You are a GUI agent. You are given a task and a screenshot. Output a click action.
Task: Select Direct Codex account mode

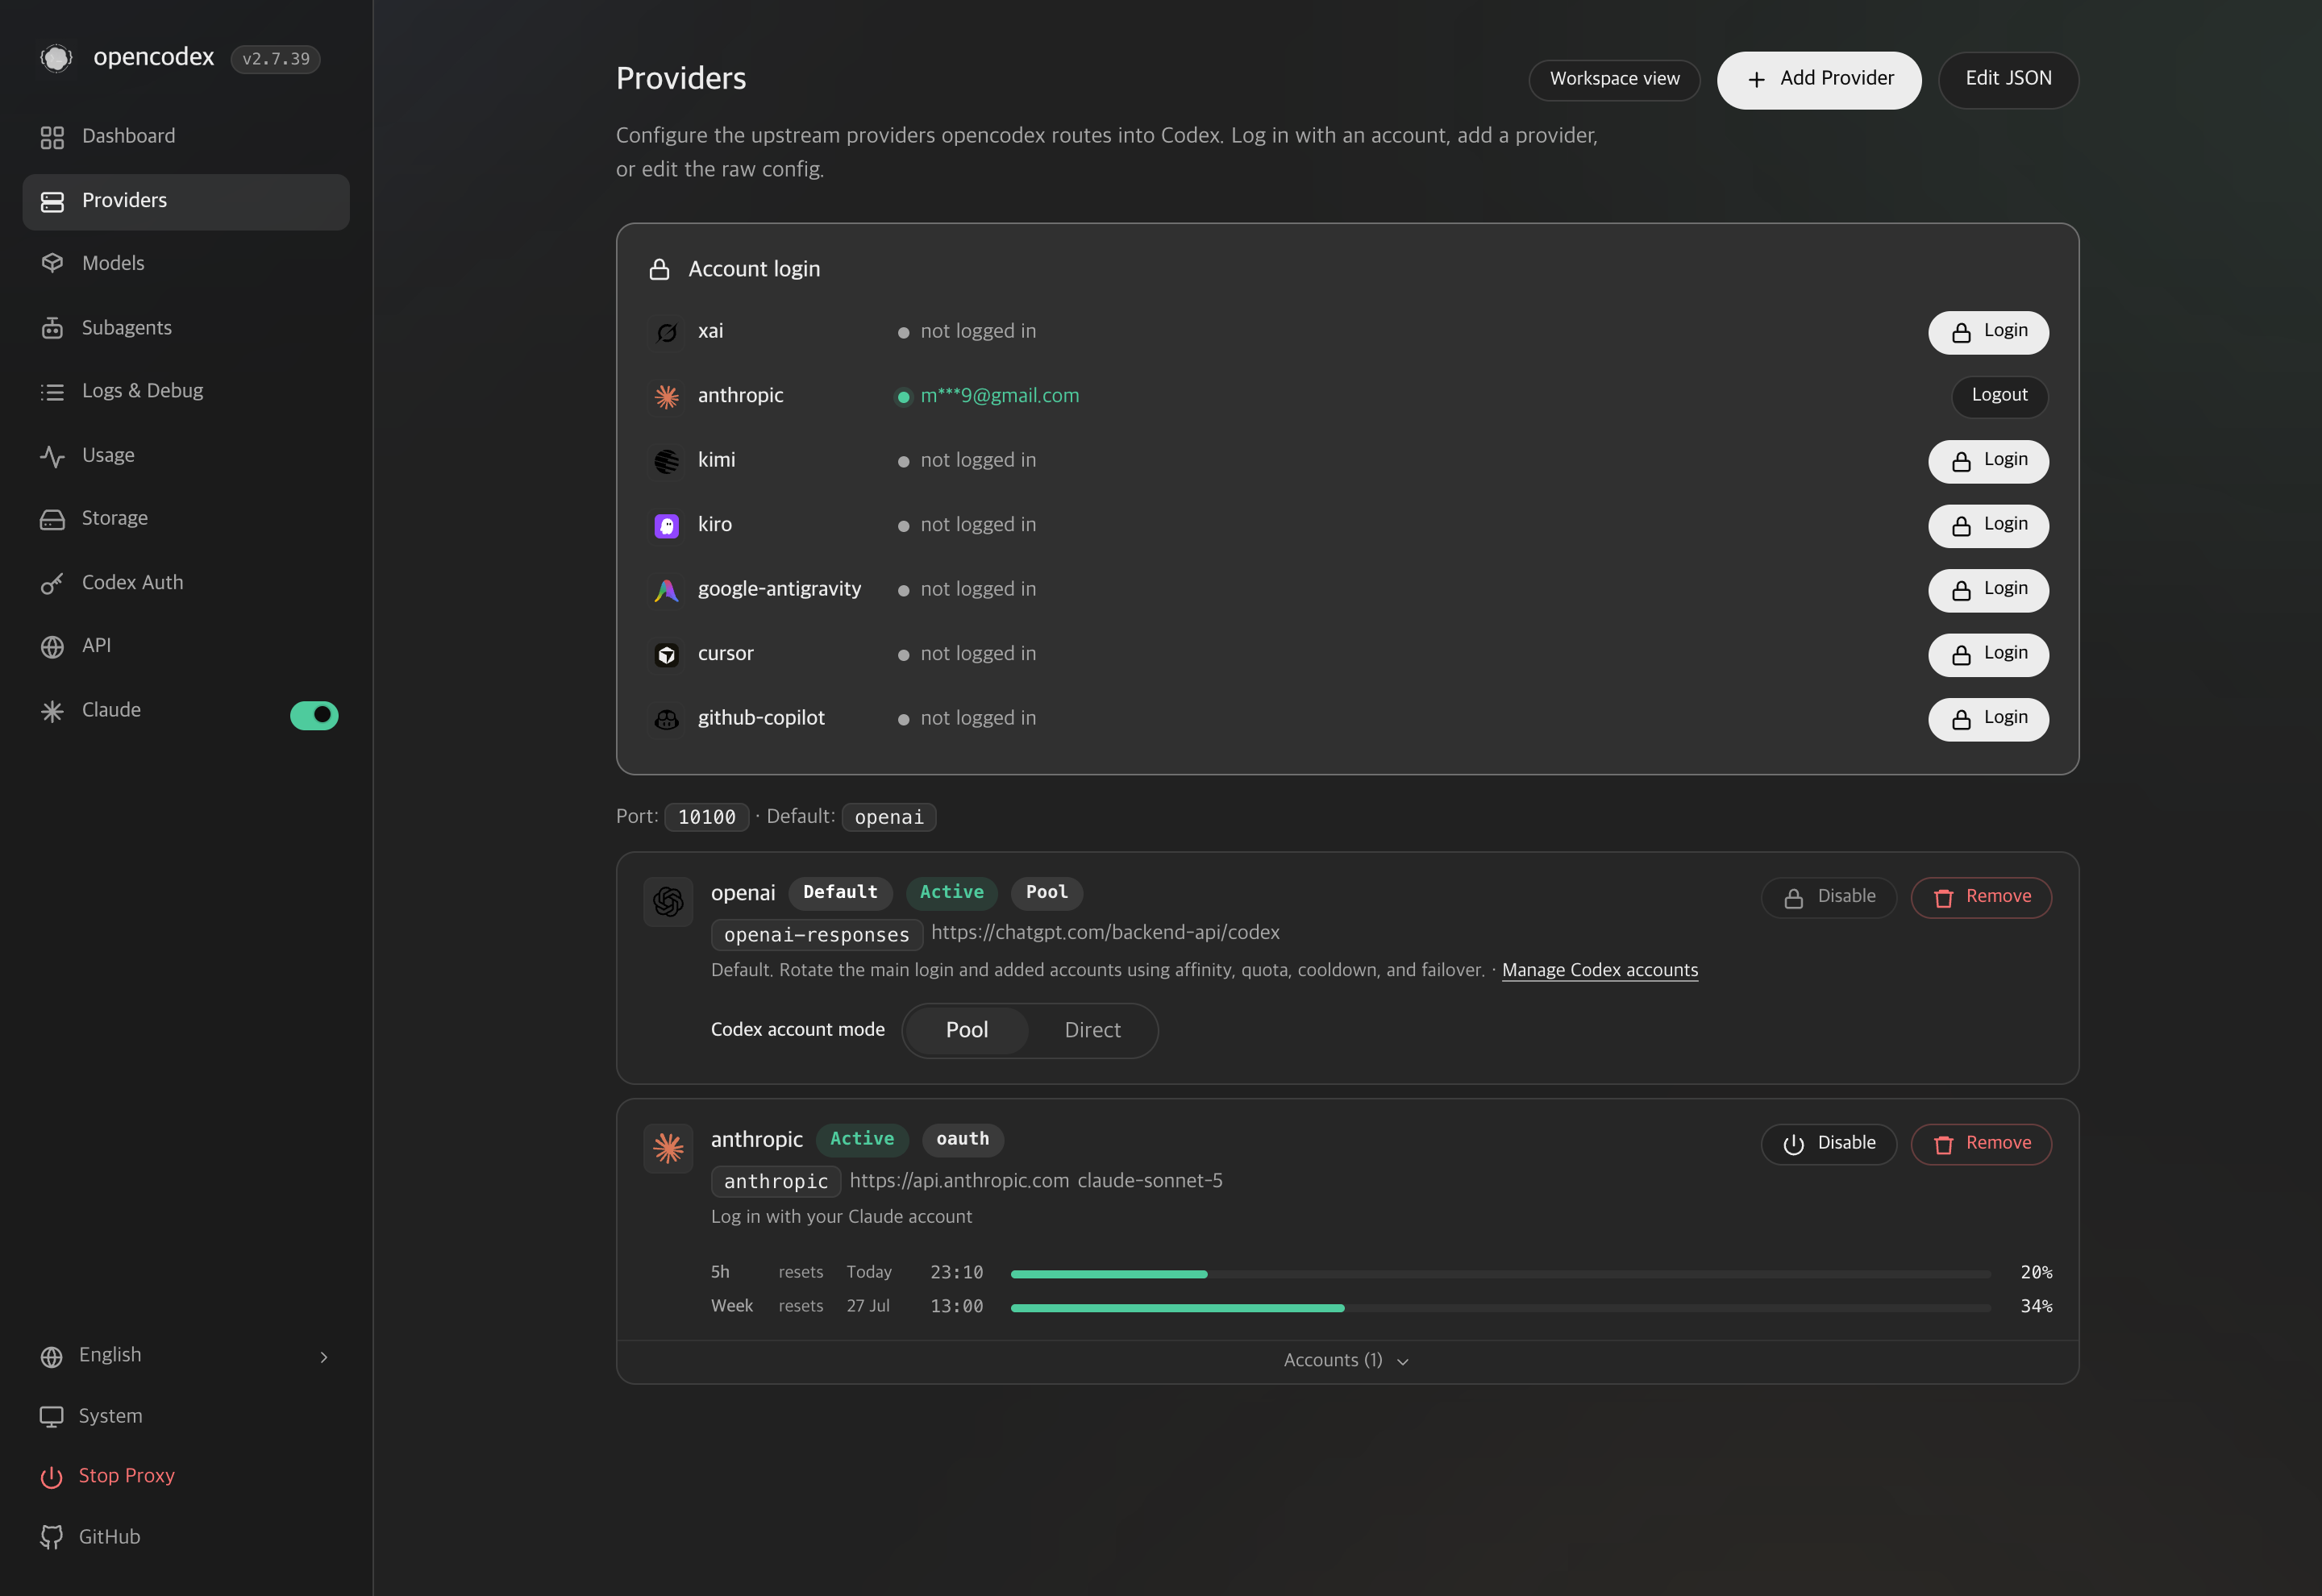click(1092, 1030)
